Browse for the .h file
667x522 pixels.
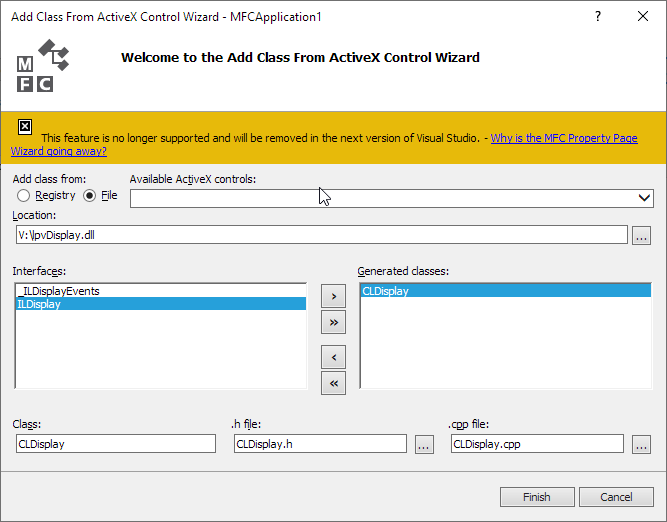point(424,445)
